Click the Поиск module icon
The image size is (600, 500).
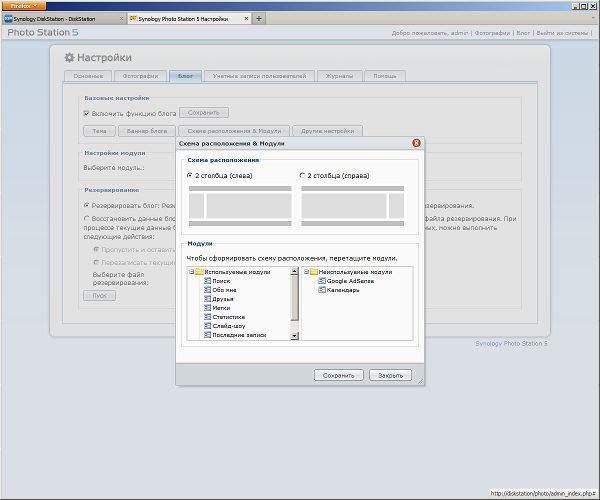coord(207,281)
